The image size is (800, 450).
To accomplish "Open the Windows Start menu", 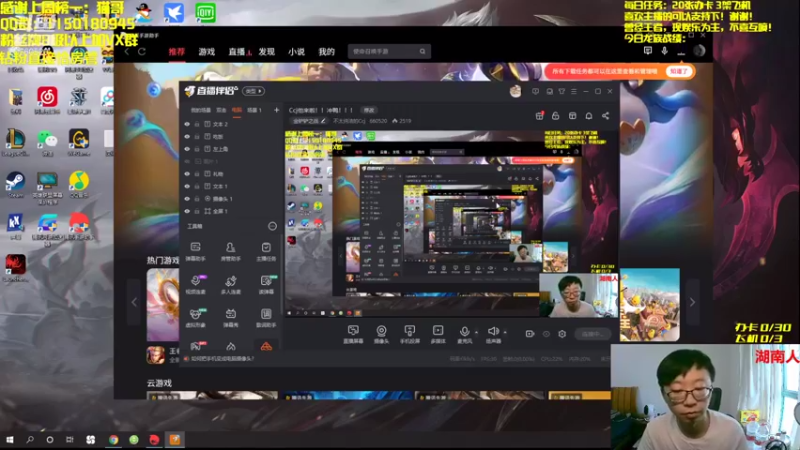I will [x=10, y=439].
